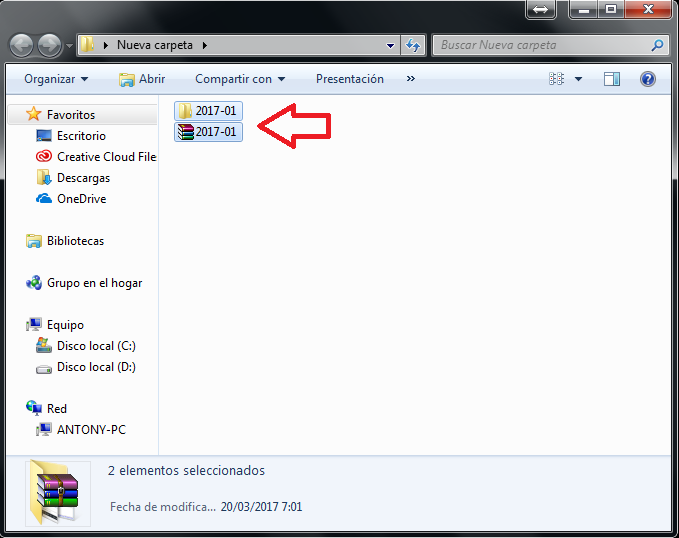Select Red in the navigation pane
The width and height of the screenshot is (679, 538).
click(57, 408)
